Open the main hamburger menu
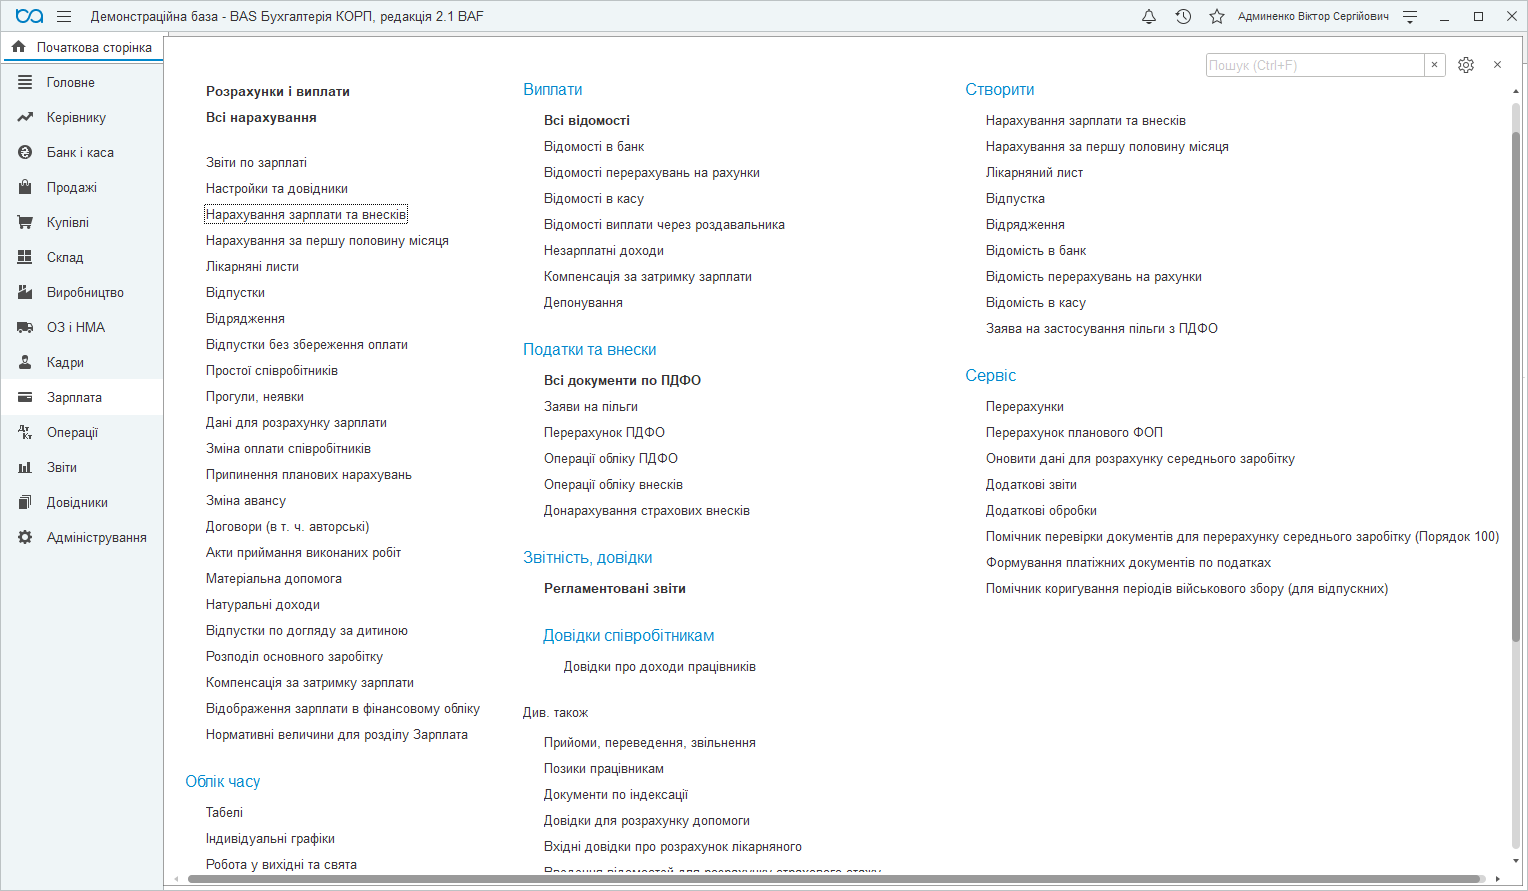This screenshot has height=891, width=1528. pyautogui.click(x=64, y=16)
